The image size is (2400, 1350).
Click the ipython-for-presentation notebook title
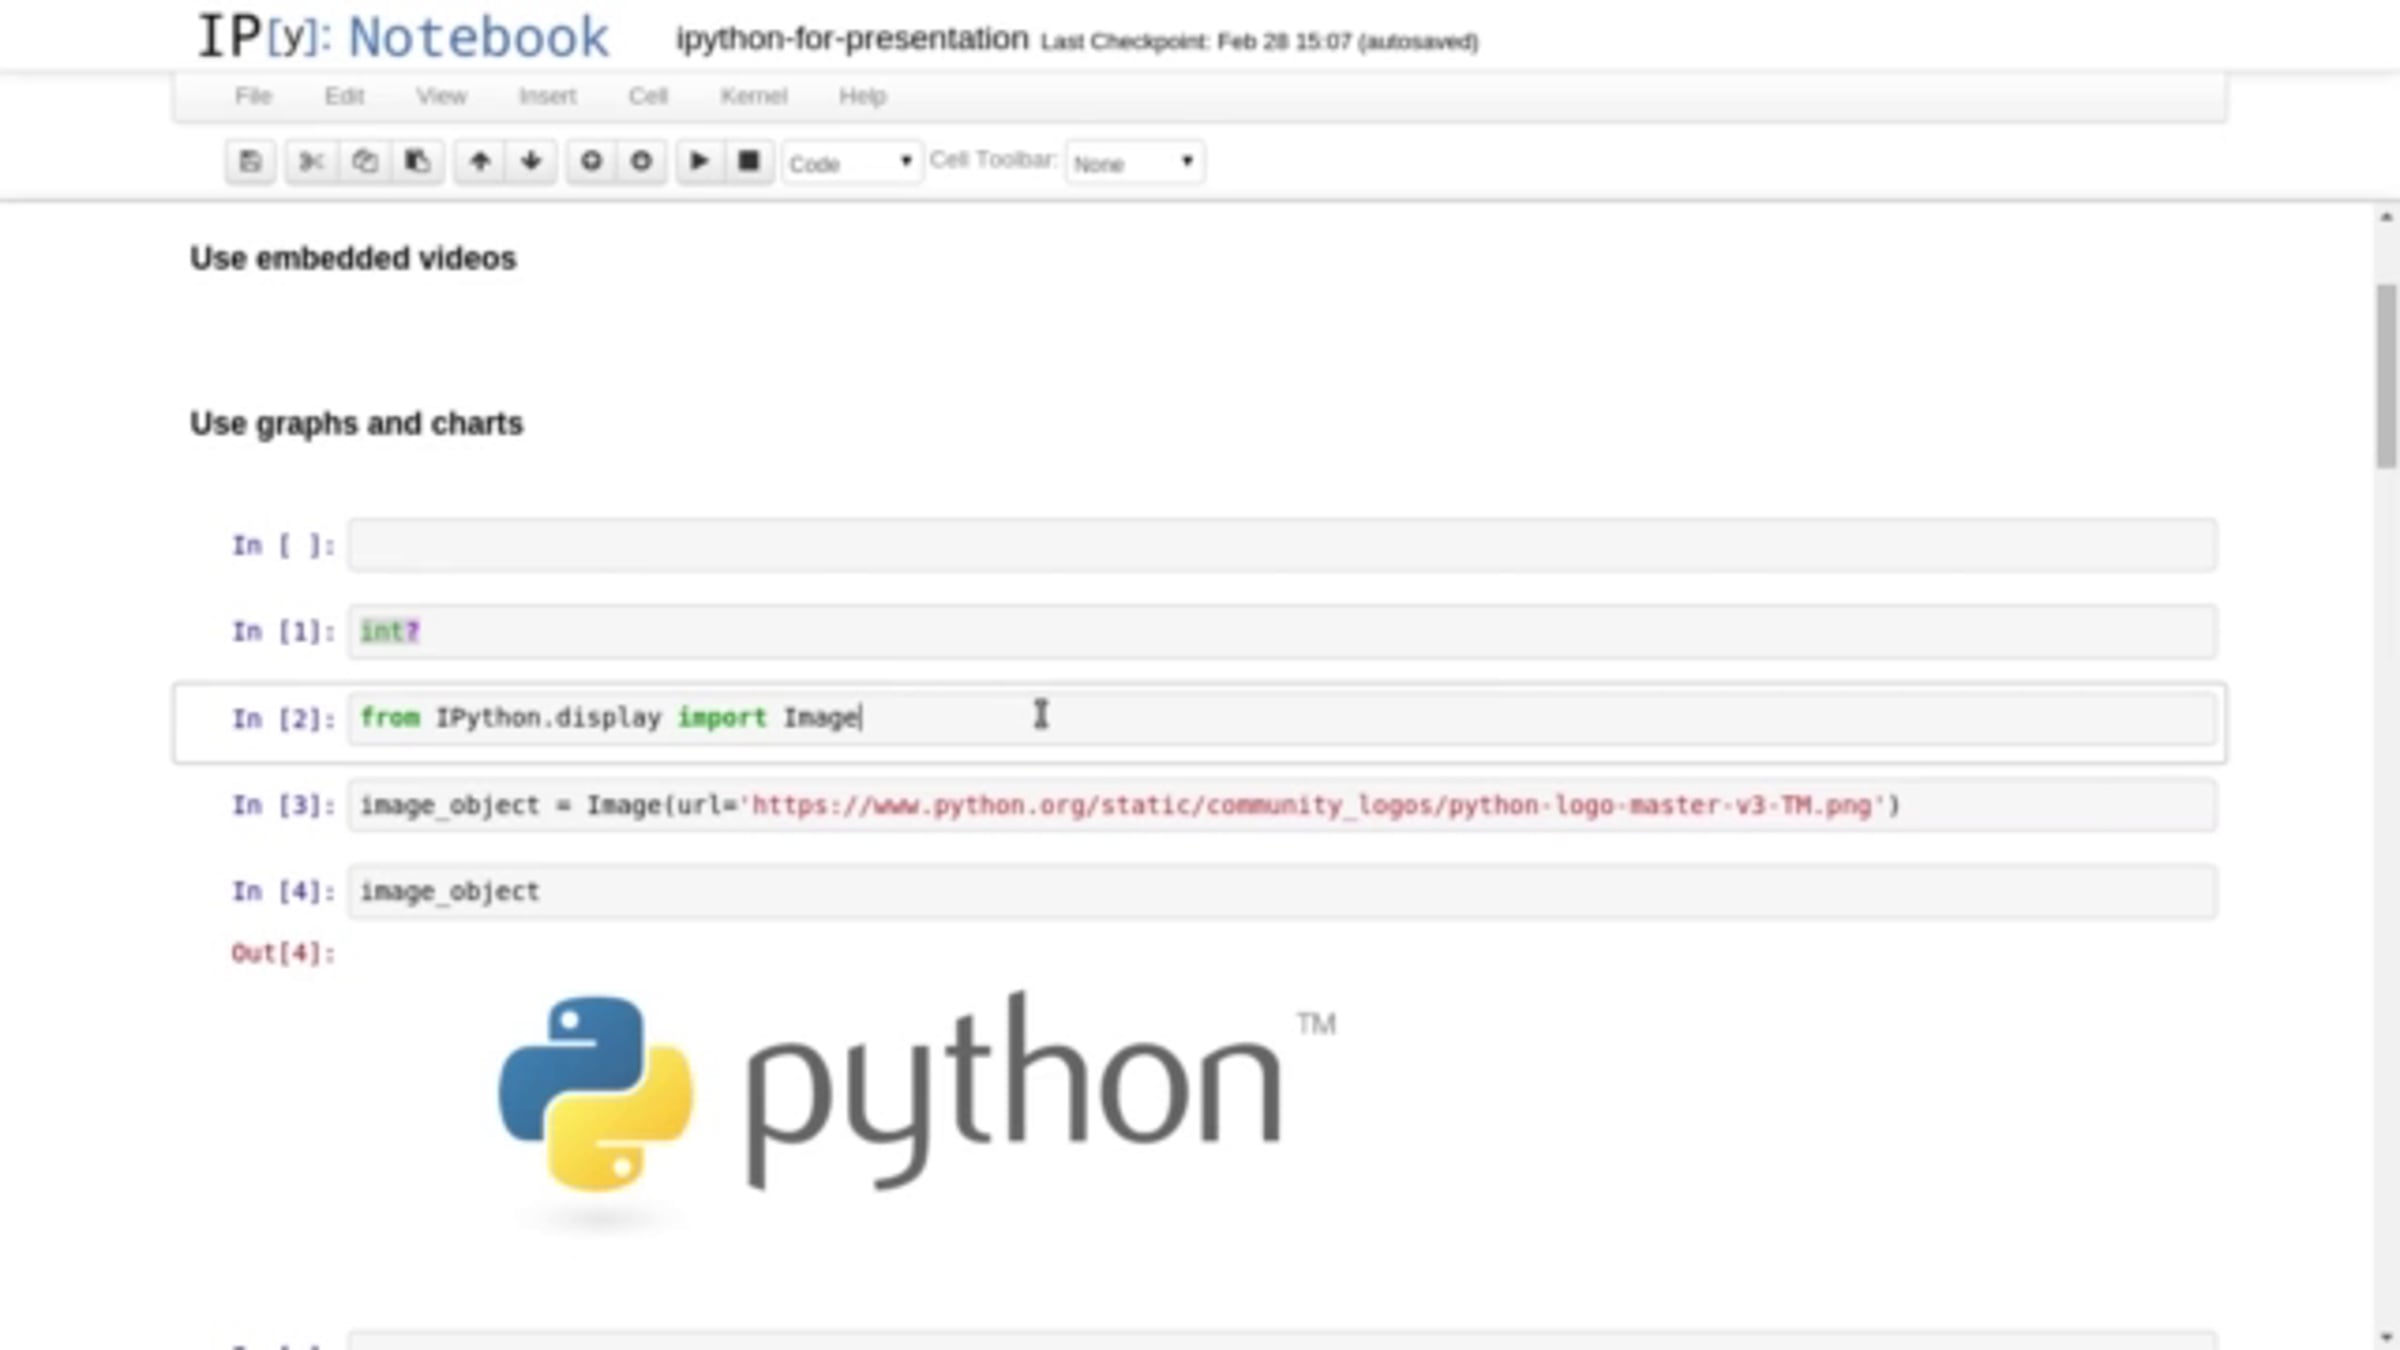tap(852, 39)
